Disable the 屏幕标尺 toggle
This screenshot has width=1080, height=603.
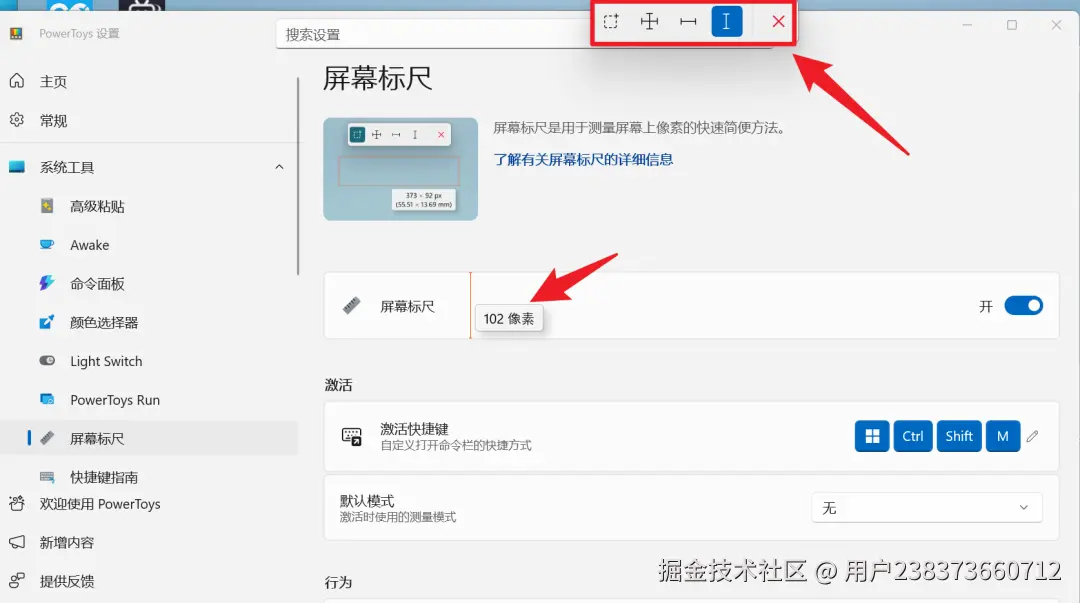[x=1022, y=305]
